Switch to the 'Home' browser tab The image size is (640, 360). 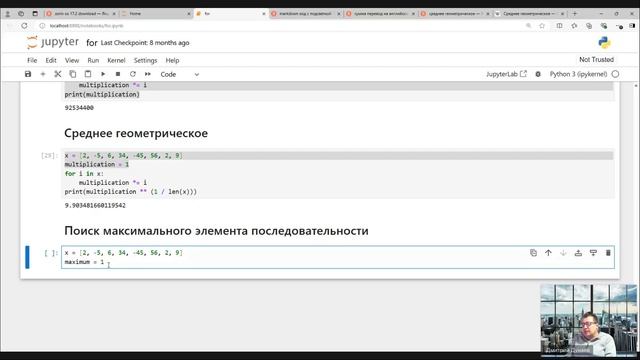[156, 13]
